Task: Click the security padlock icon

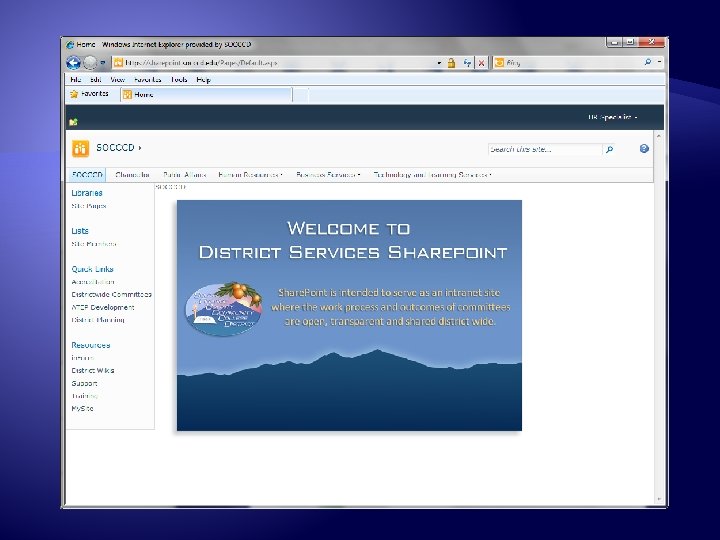Action: pyautogui.click(x=451, y=63)
